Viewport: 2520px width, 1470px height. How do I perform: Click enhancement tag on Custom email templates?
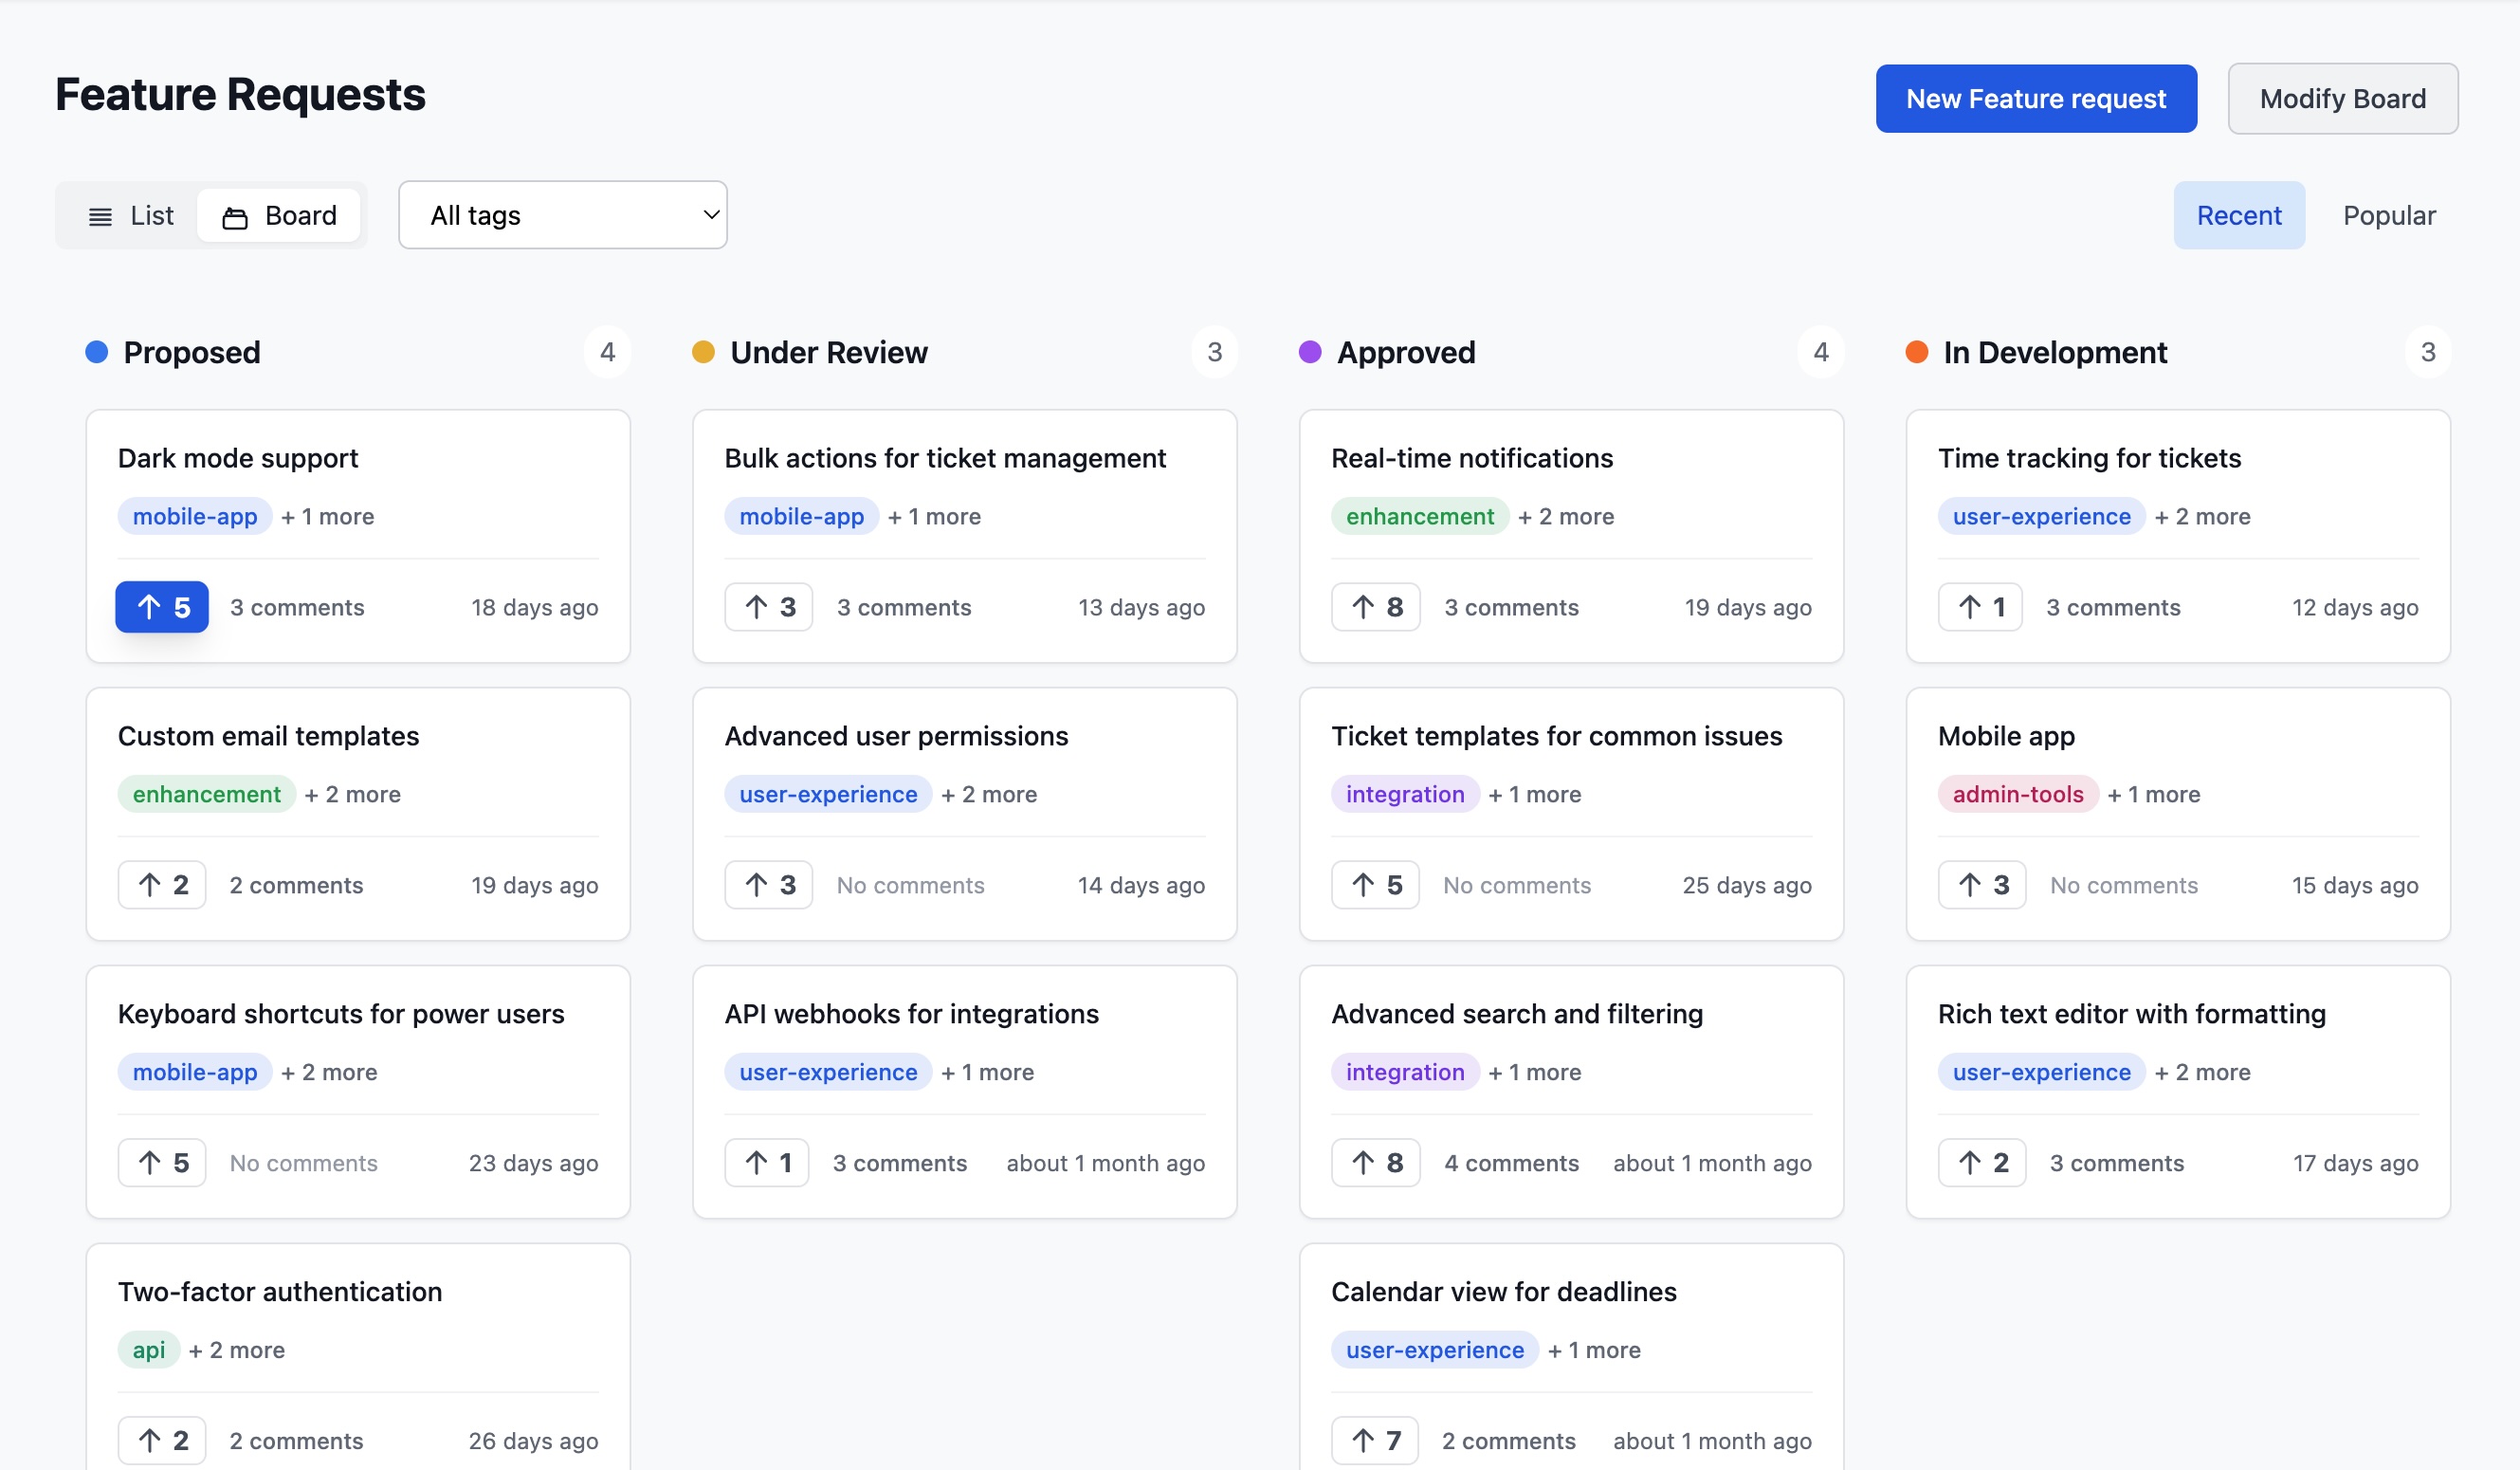(207, 794)
